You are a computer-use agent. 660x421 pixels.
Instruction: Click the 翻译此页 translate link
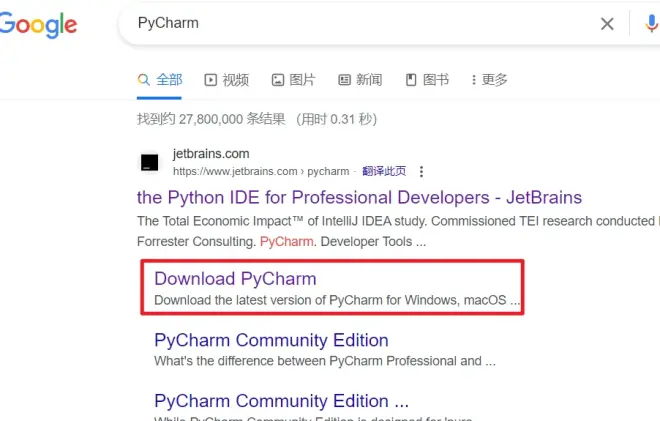384,171
